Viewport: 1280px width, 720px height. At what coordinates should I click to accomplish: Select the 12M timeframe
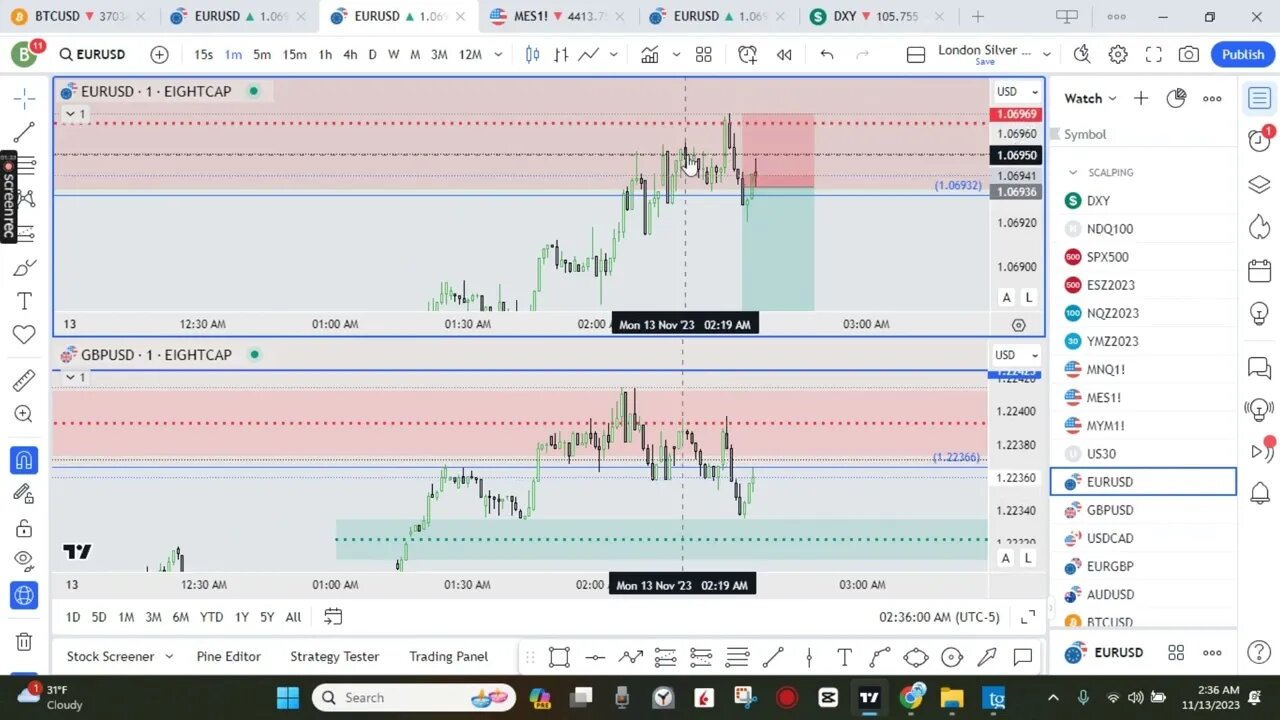470,55
